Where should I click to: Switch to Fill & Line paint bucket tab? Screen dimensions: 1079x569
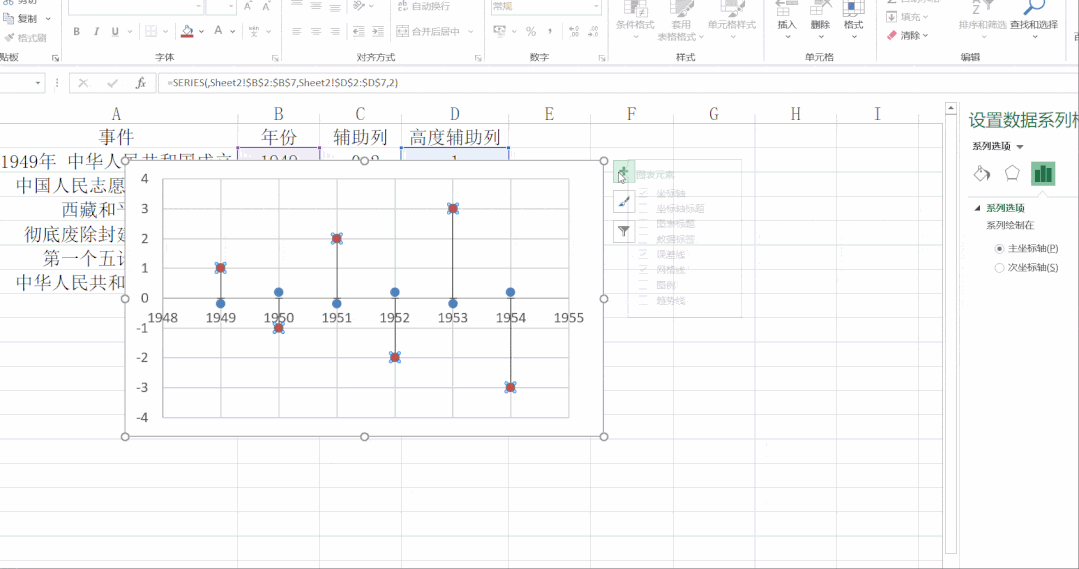[982, 173]
